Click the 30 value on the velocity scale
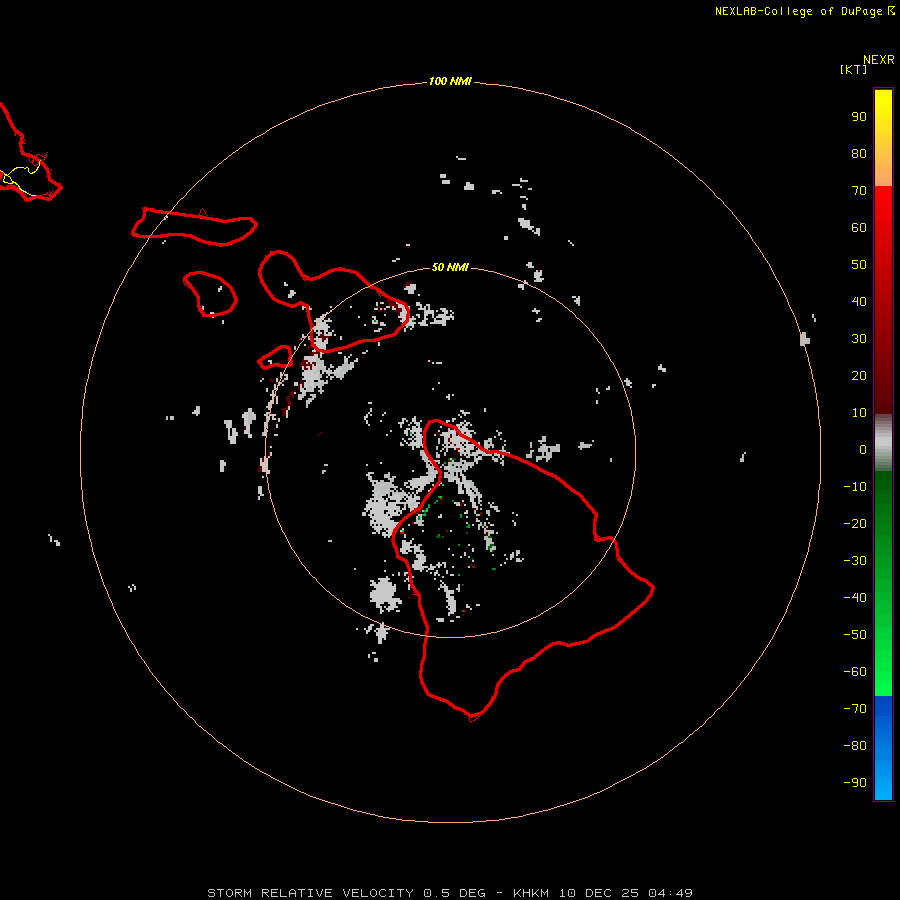This screenshot has width=900, height=900. tap(859, 339)
